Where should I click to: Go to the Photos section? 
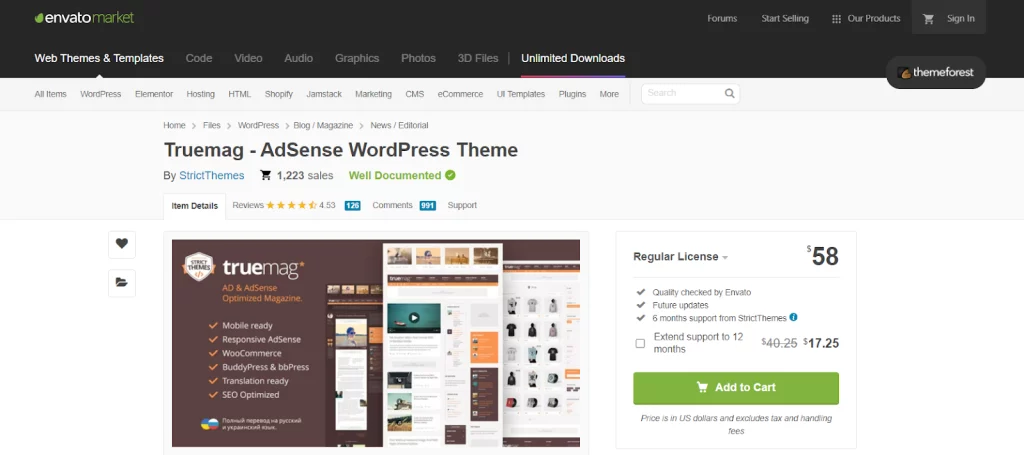click(419, 58)
